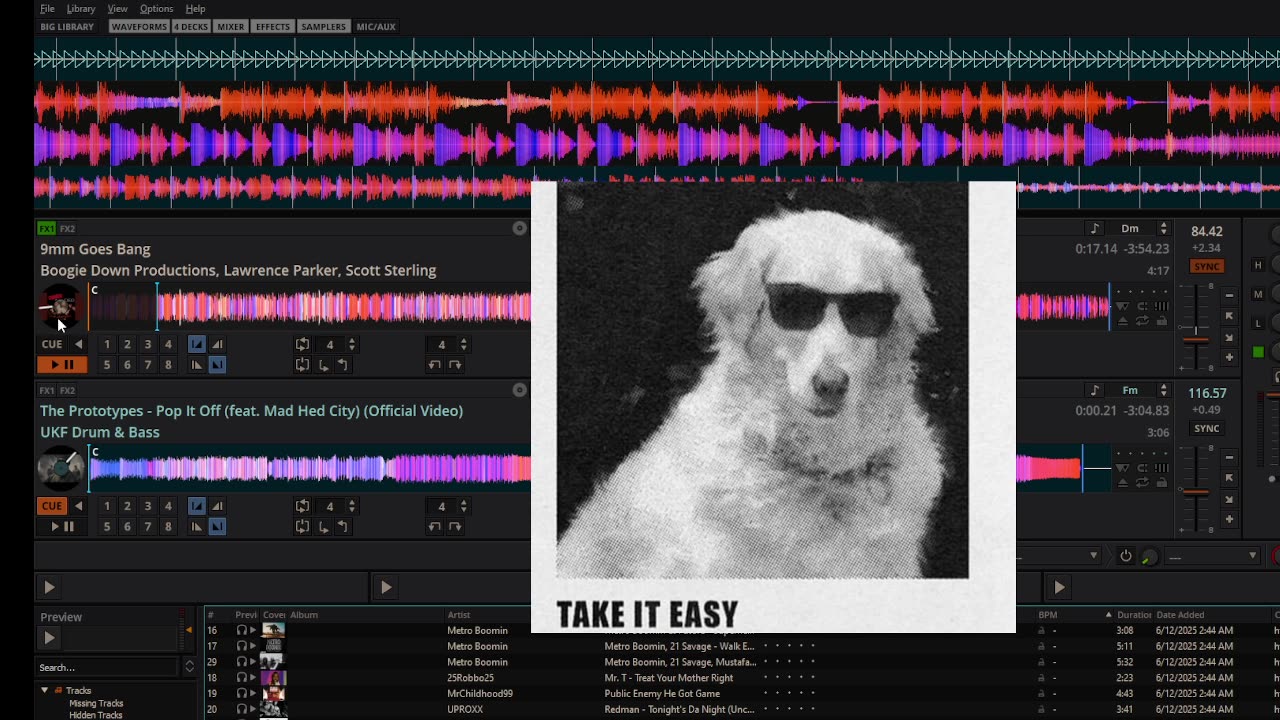Click the plus rate button beside 116.57 deck

(x=1229, y=519)
